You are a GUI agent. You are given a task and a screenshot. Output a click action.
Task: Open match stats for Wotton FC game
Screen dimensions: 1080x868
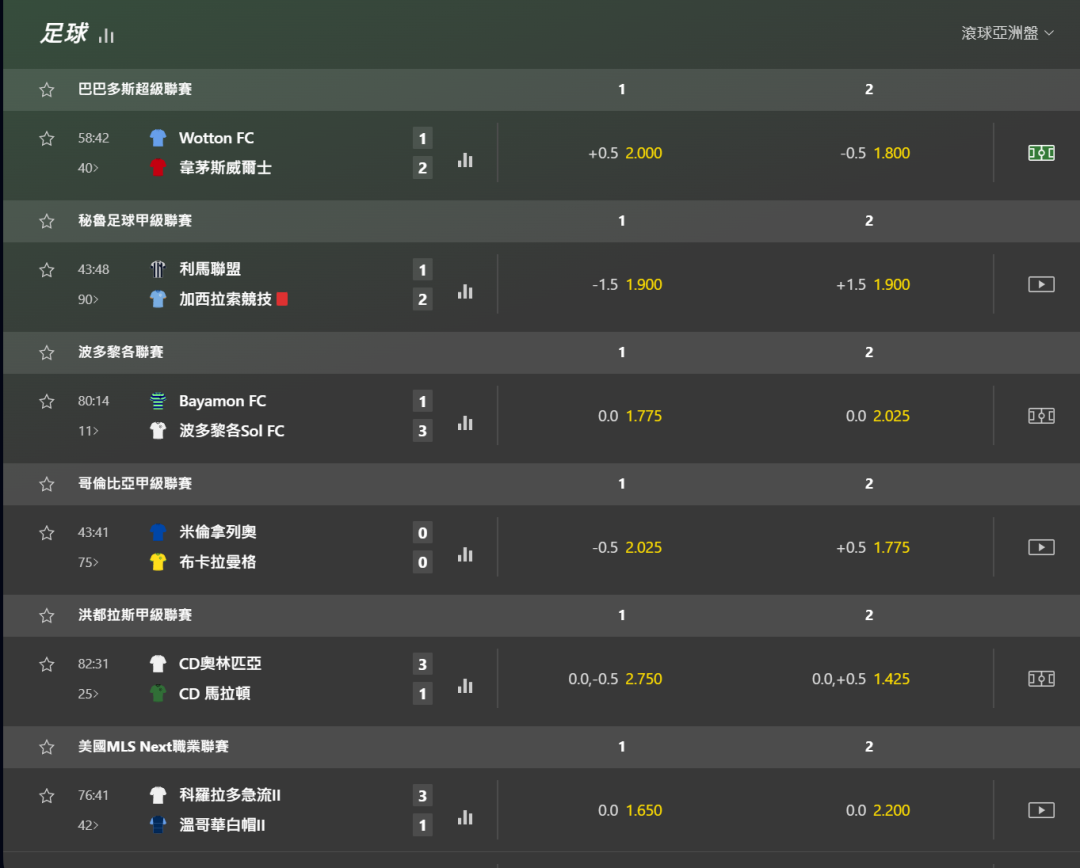point(465,159)
